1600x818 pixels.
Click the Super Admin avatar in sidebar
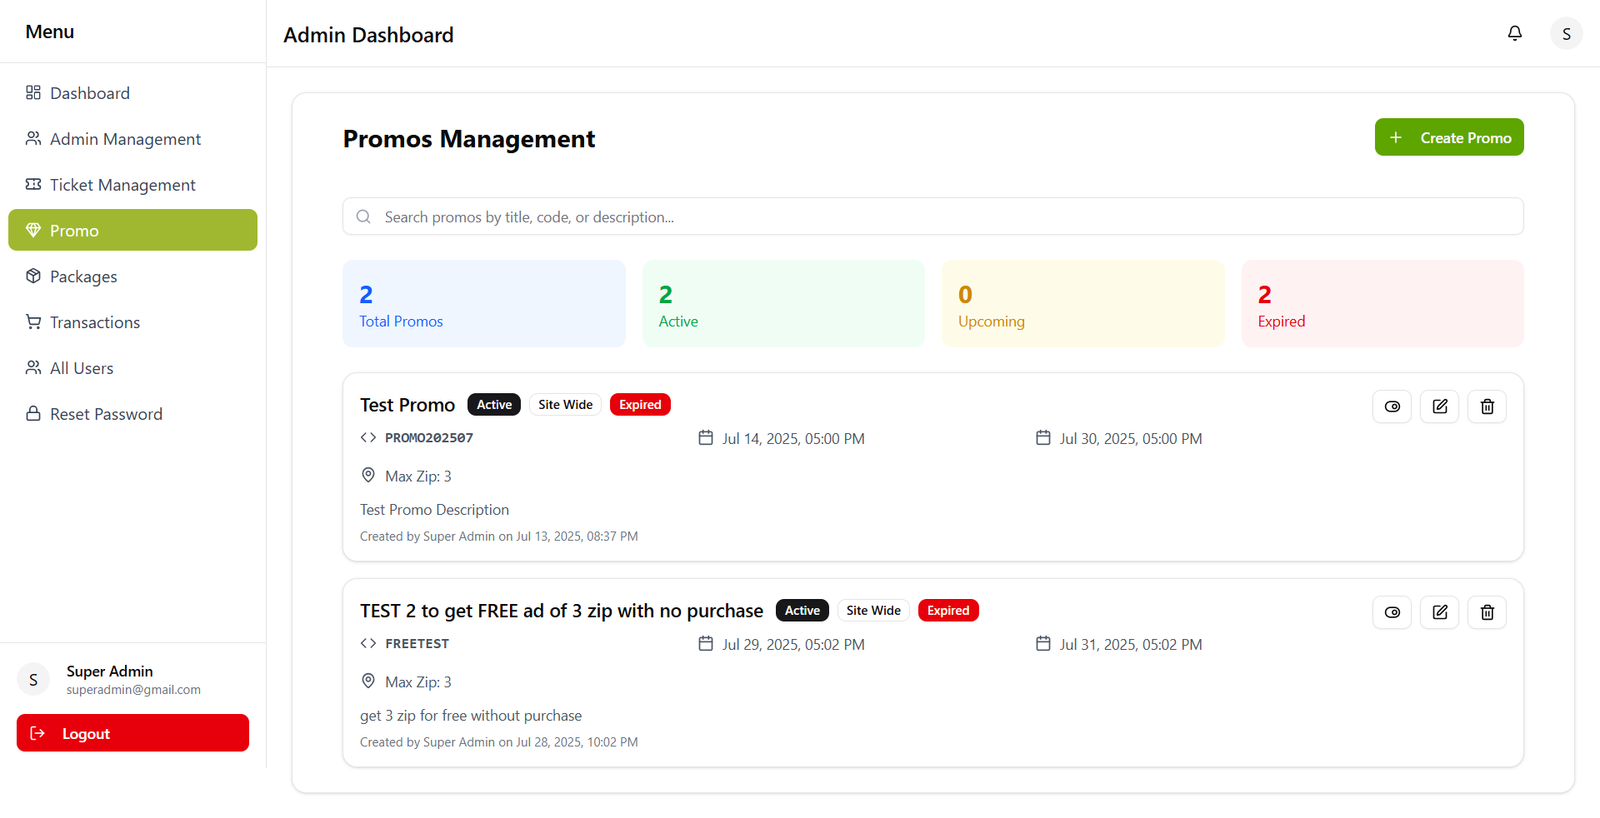pyautogui.click(x=33, y=680)
